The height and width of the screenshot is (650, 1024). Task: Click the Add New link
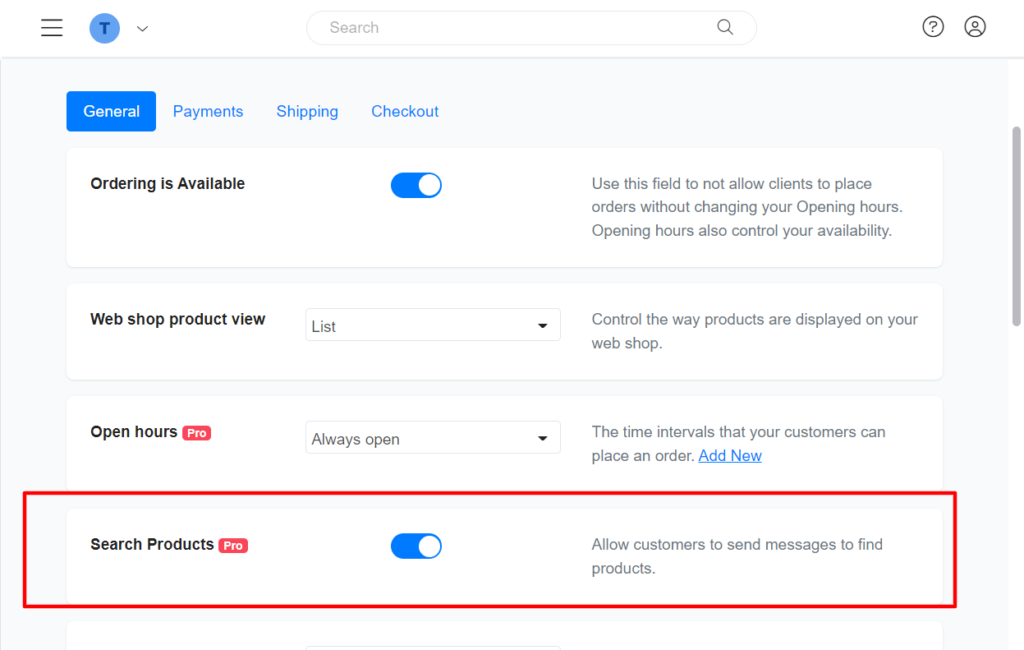(730, 456)
